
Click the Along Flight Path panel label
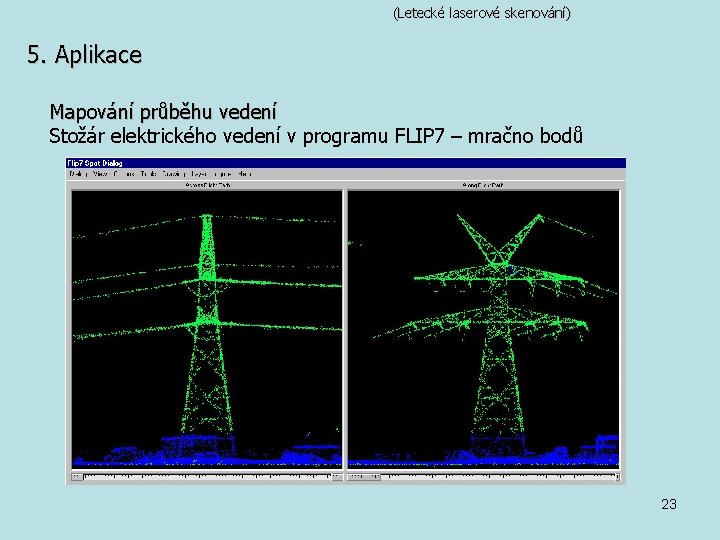coord(483,185)
